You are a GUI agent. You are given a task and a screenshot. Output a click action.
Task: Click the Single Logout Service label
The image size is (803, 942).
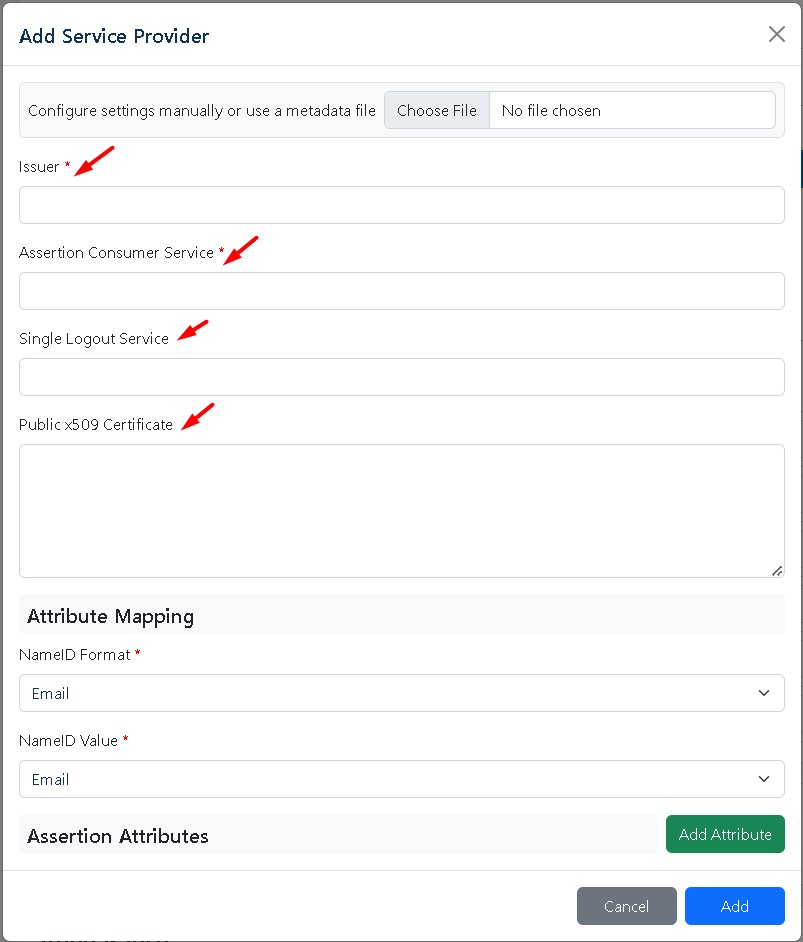[x=94, y=339]
